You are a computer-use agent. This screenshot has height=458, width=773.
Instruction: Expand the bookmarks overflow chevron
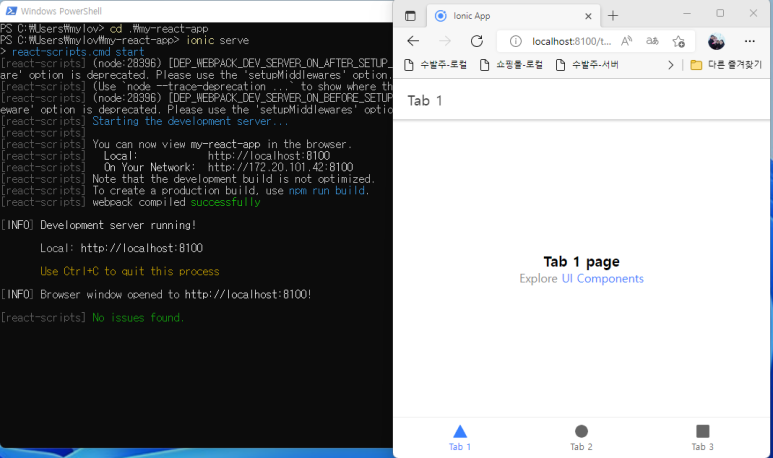pos(670,65)
